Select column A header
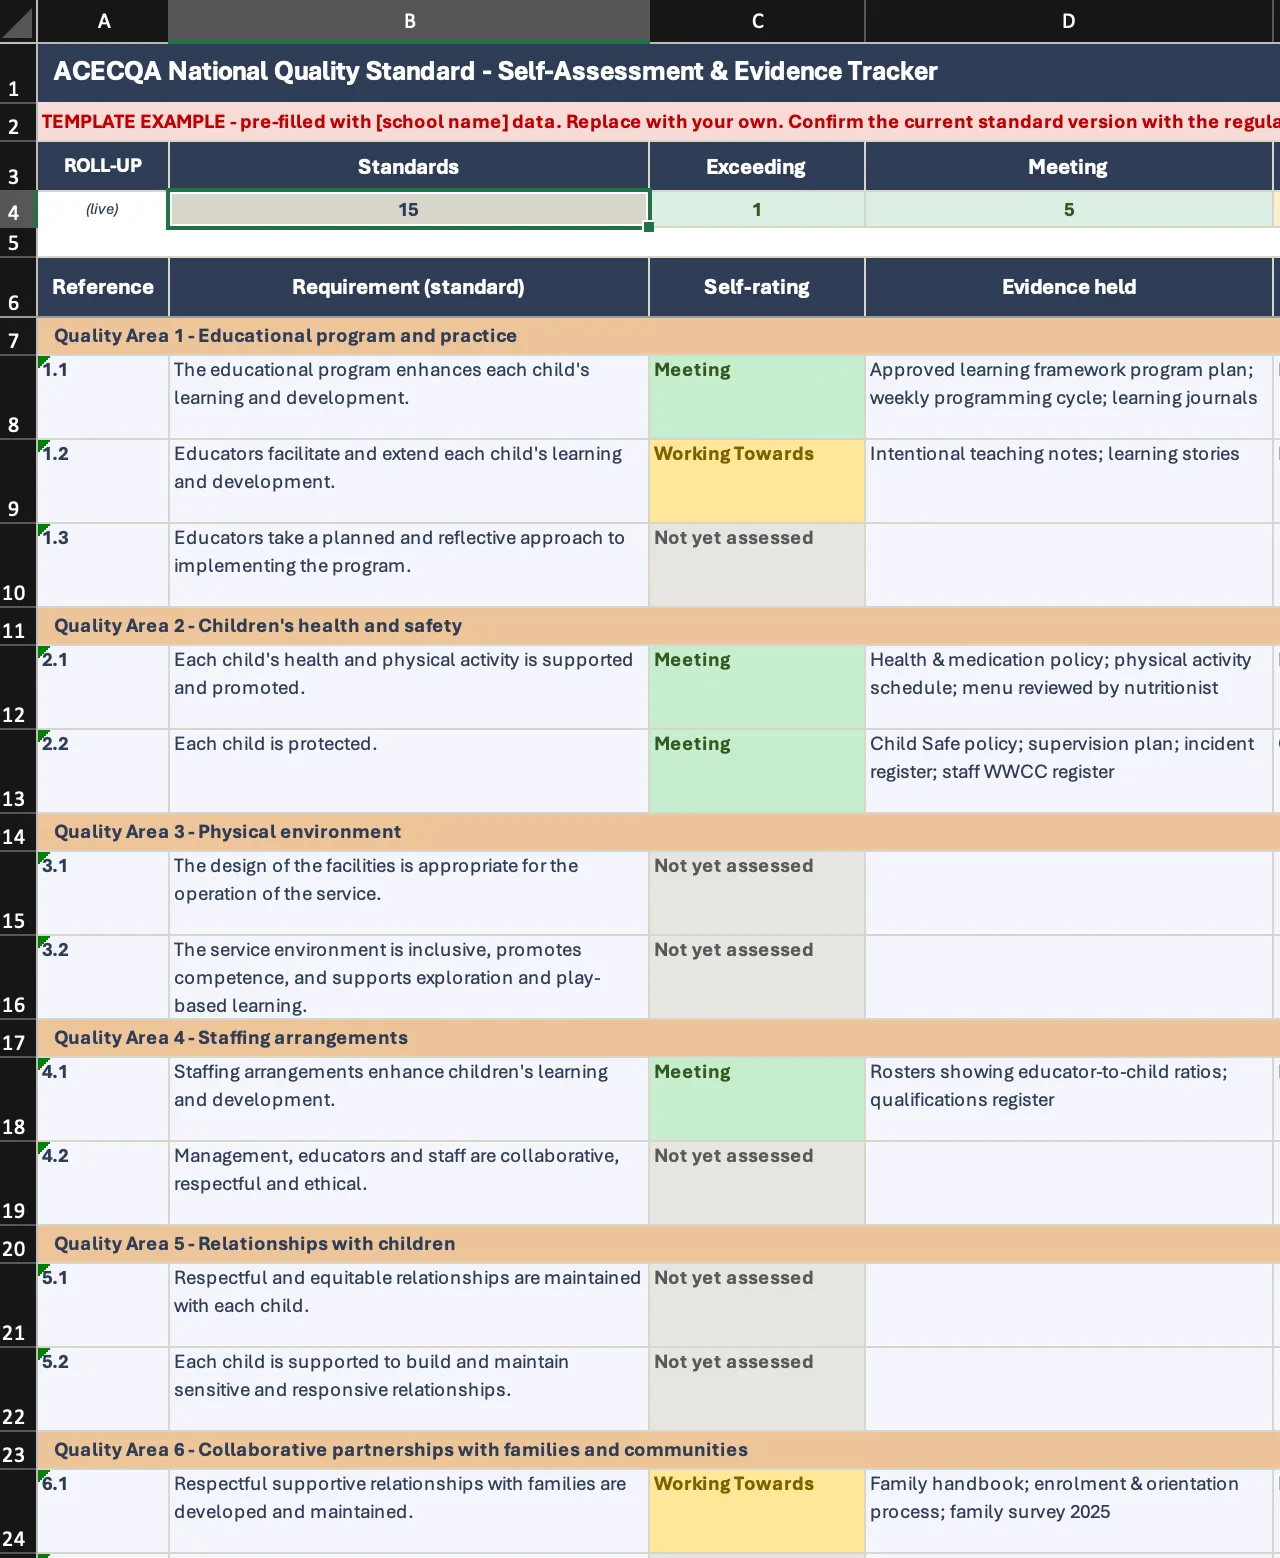Screen dimensions: 1280x1558 tap(103, 21)
